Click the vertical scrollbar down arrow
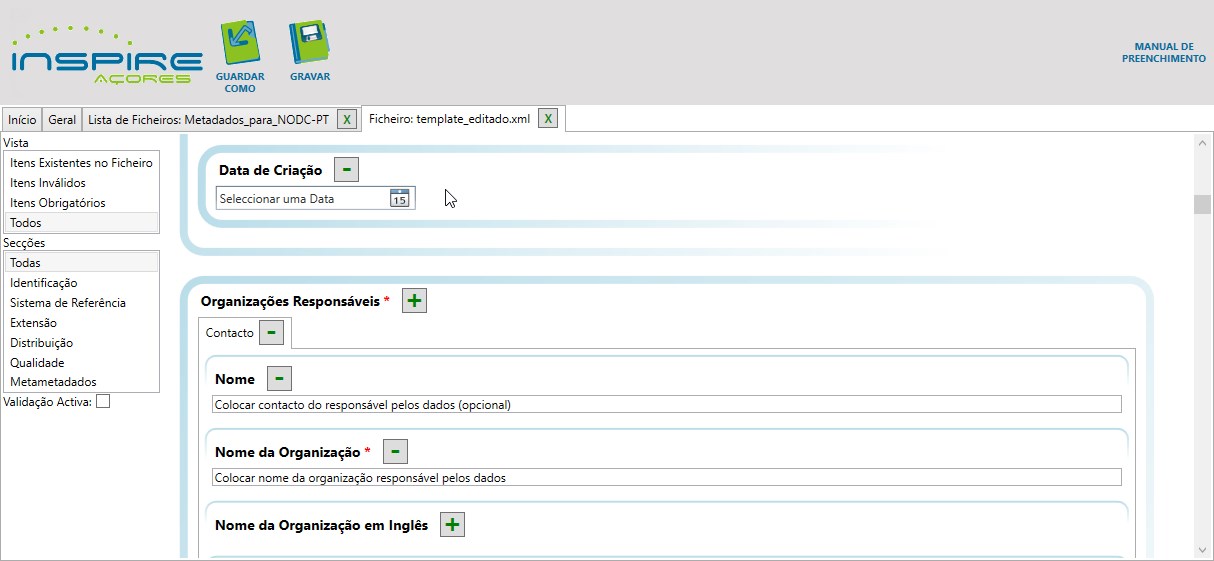 pos(1202,549)
